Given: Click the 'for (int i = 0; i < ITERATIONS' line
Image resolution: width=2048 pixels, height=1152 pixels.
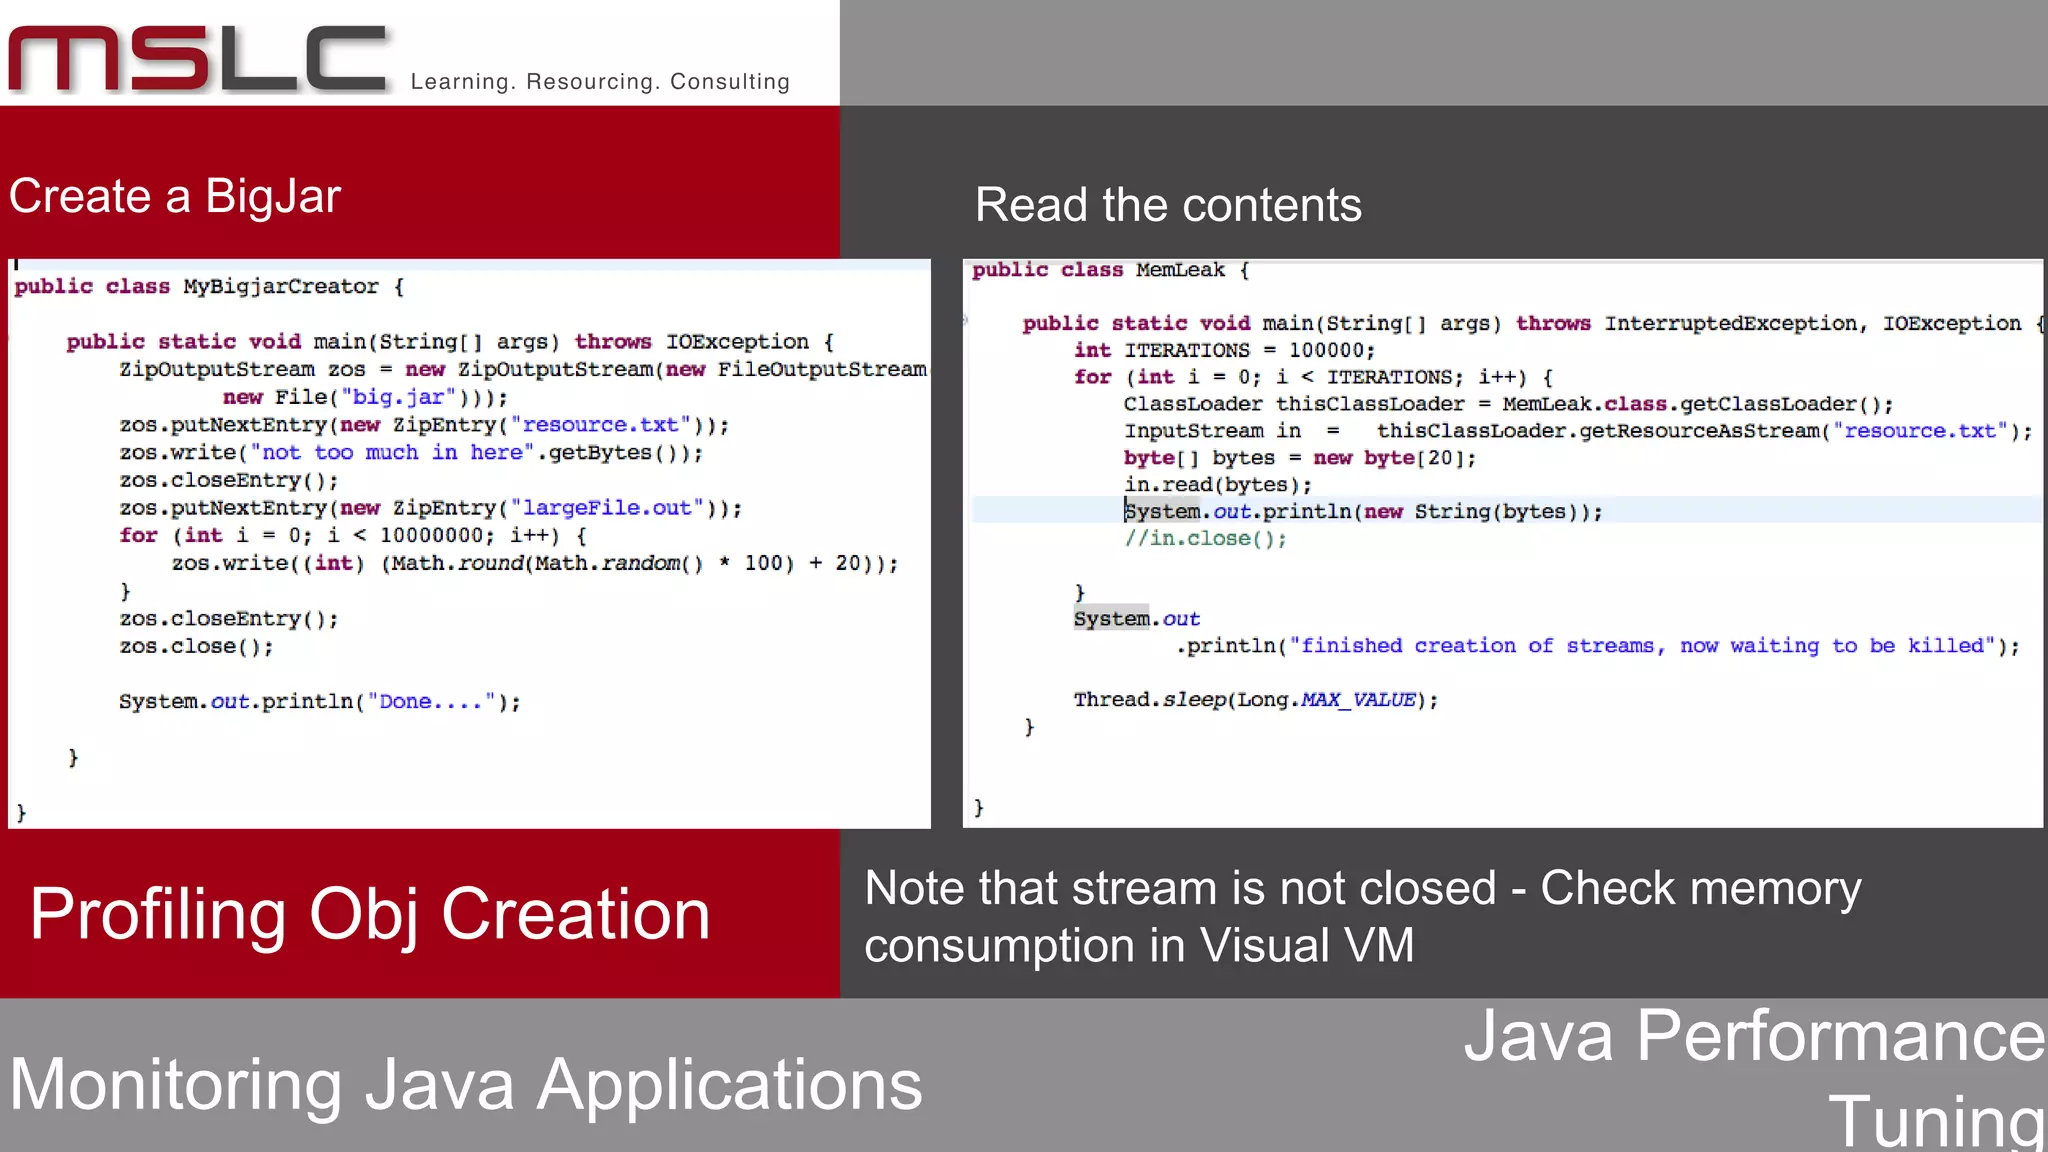Looking at the screenshot, I should point(1313,378).
